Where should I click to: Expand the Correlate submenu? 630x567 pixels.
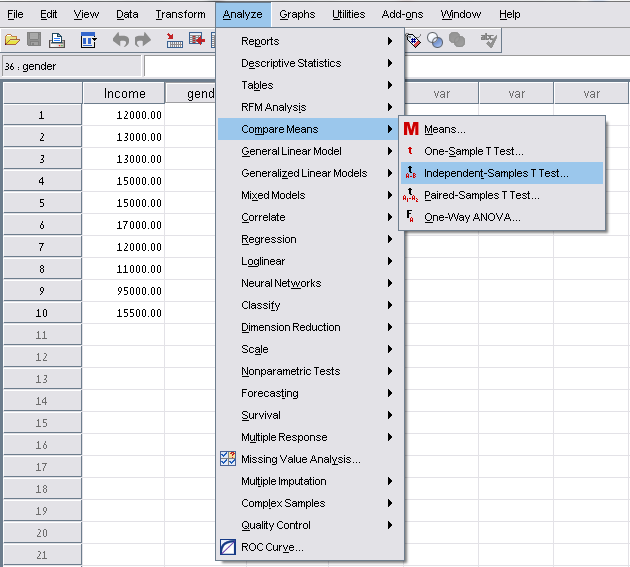tap(308, 217)
